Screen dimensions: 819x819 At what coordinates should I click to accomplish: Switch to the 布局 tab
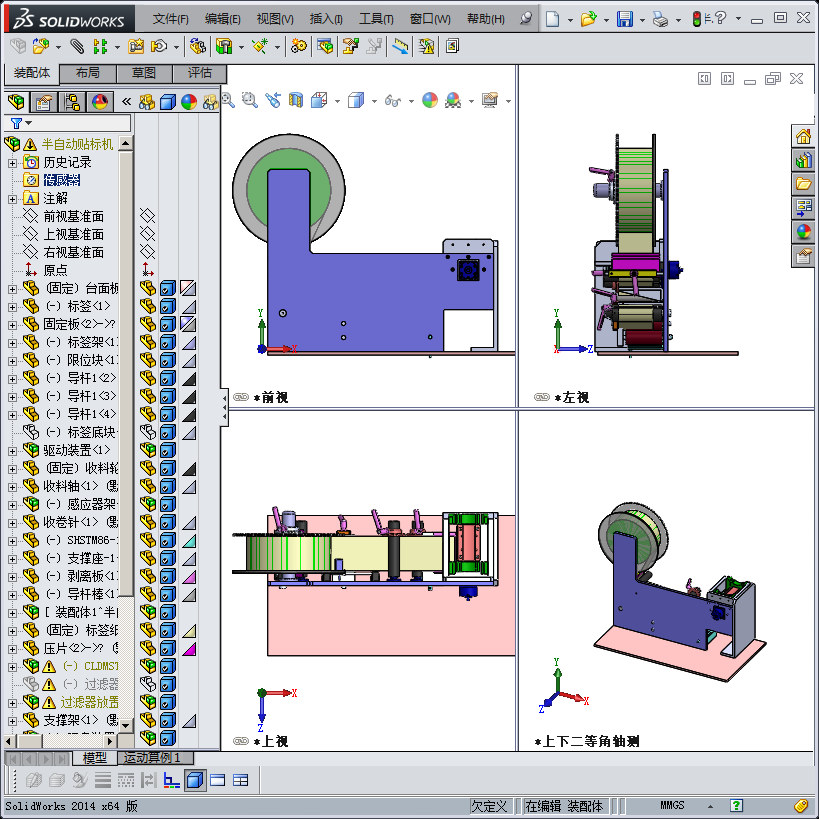(88, 73)
